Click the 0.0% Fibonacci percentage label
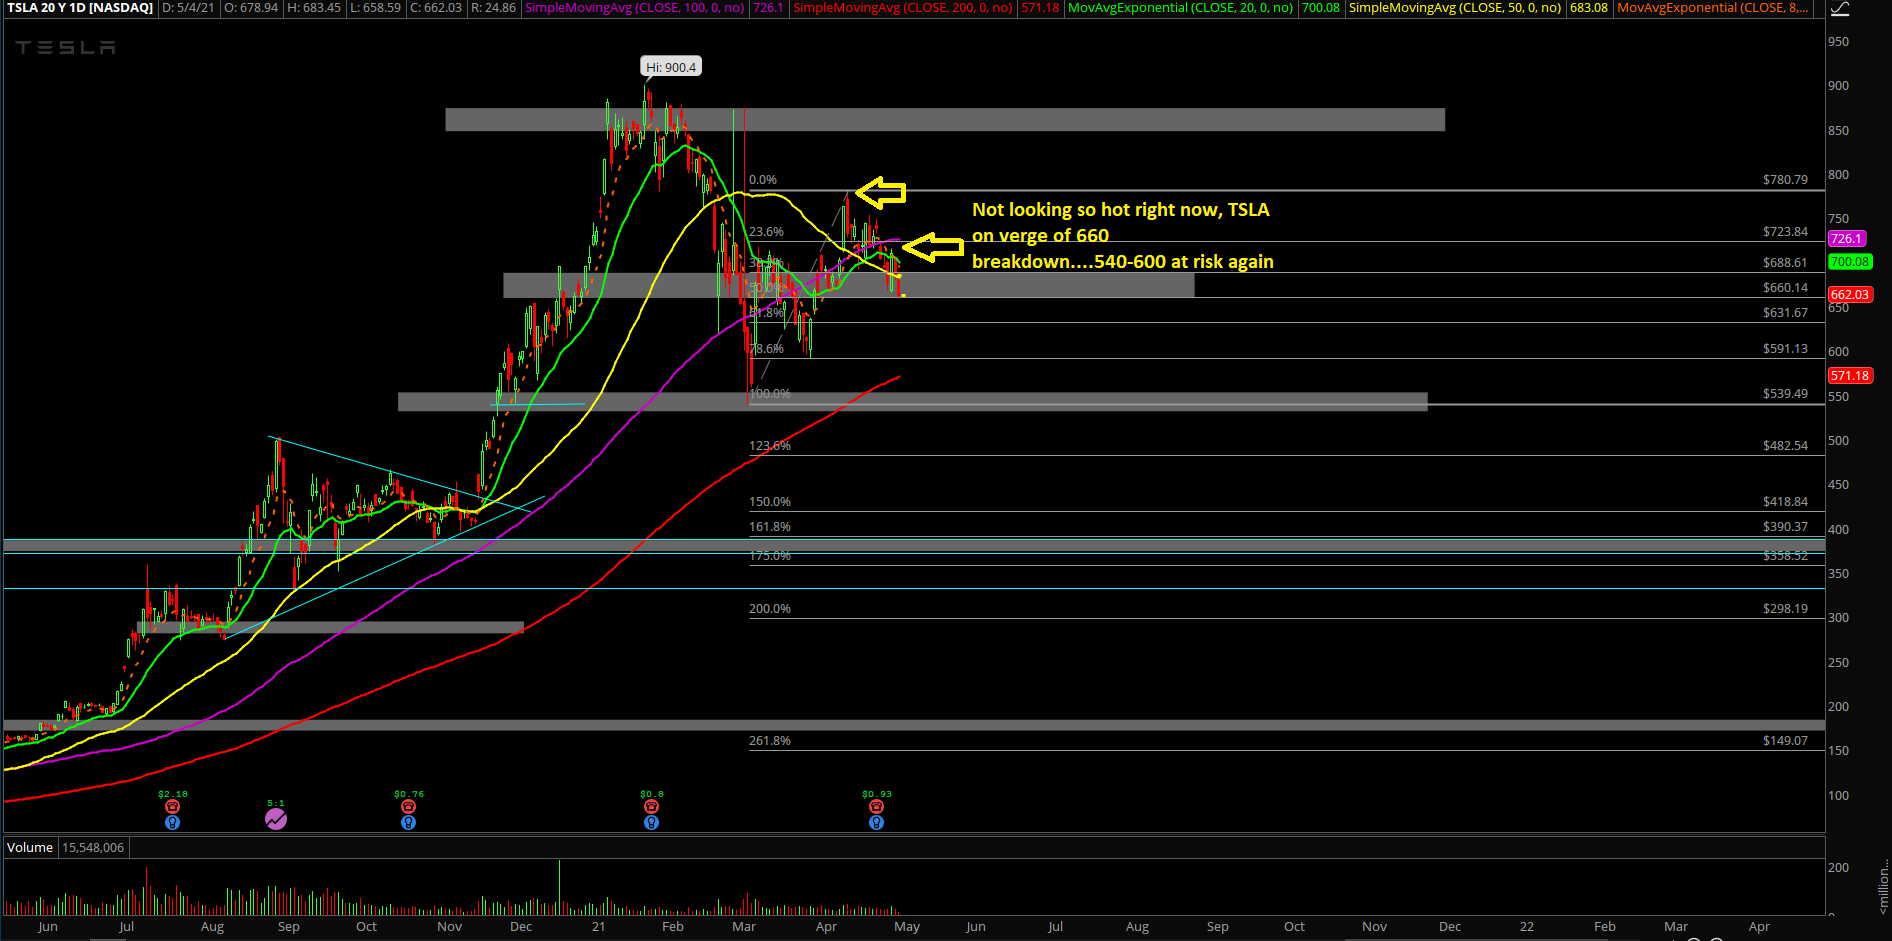 pyautogui.click(x=763, y=180)
